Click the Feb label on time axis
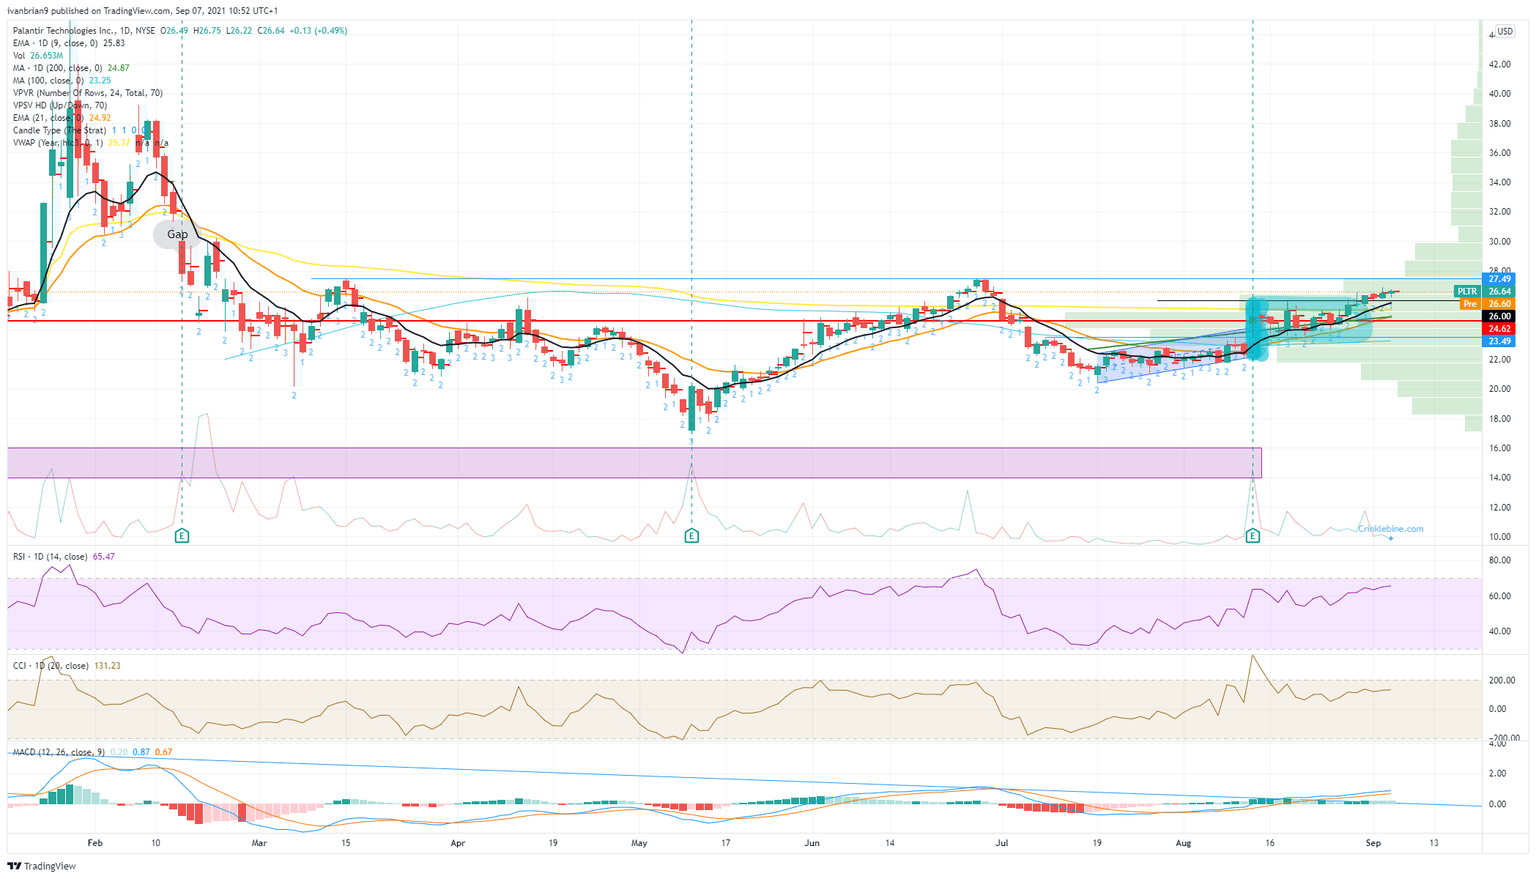This screenshot has height=879, width=1536. [x=95, y=843]
